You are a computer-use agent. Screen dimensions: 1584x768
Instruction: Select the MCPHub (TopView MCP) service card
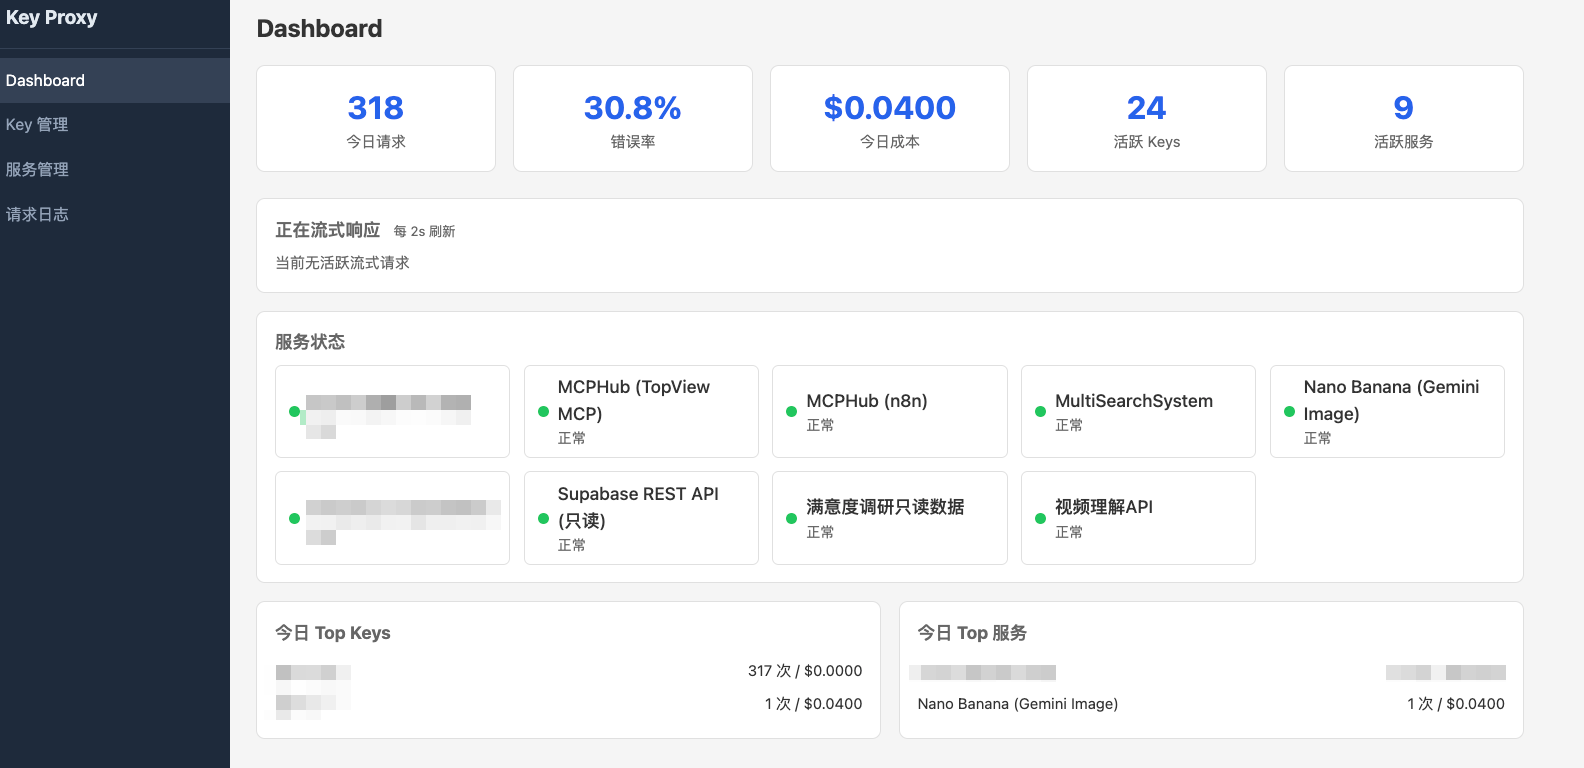tap(641, 411)
